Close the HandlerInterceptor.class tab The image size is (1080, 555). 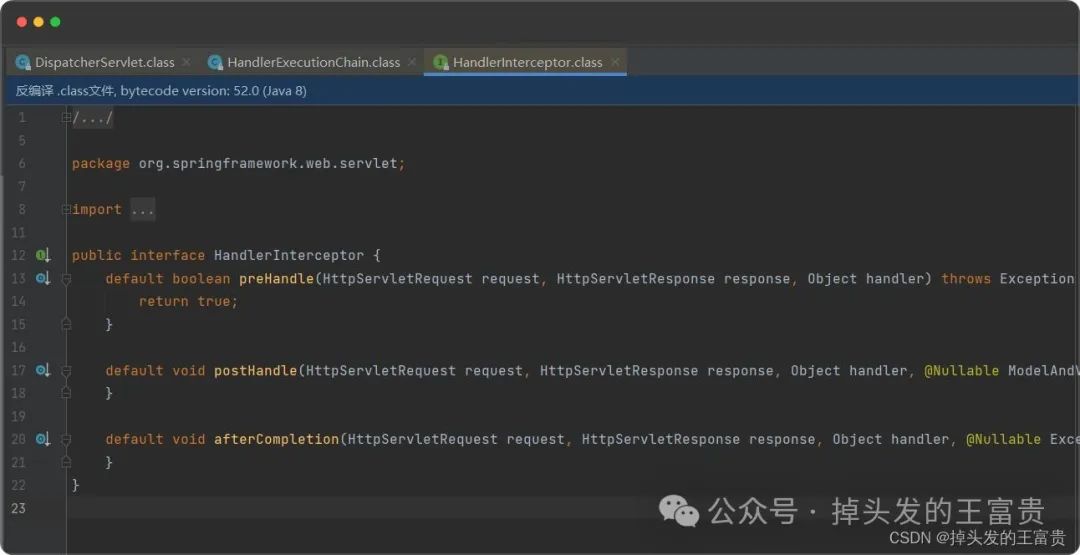tap(615, 62)
